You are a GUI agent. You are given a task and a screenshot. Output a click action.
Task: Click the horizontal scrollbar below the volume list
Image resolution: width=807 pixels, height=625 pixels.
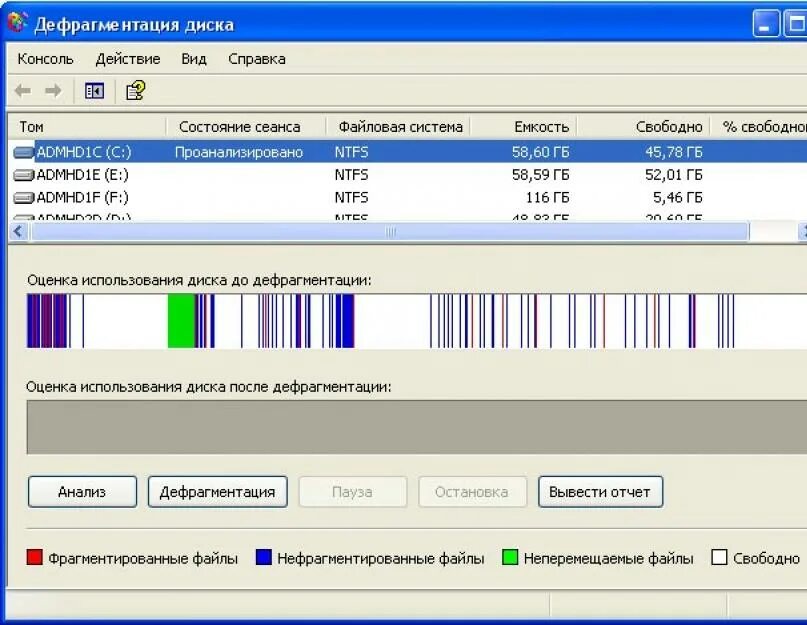pyautogui.click(x=390, y=231)
